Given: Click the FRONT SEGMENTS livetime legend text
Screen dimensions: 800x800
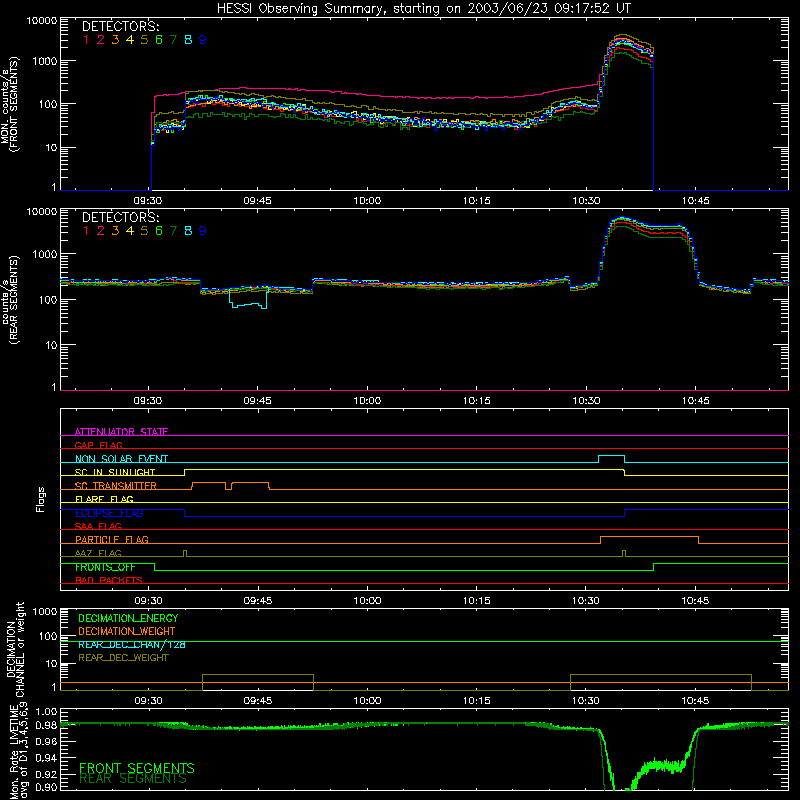Looking at the screenshot, I should (x=137, y=768).
